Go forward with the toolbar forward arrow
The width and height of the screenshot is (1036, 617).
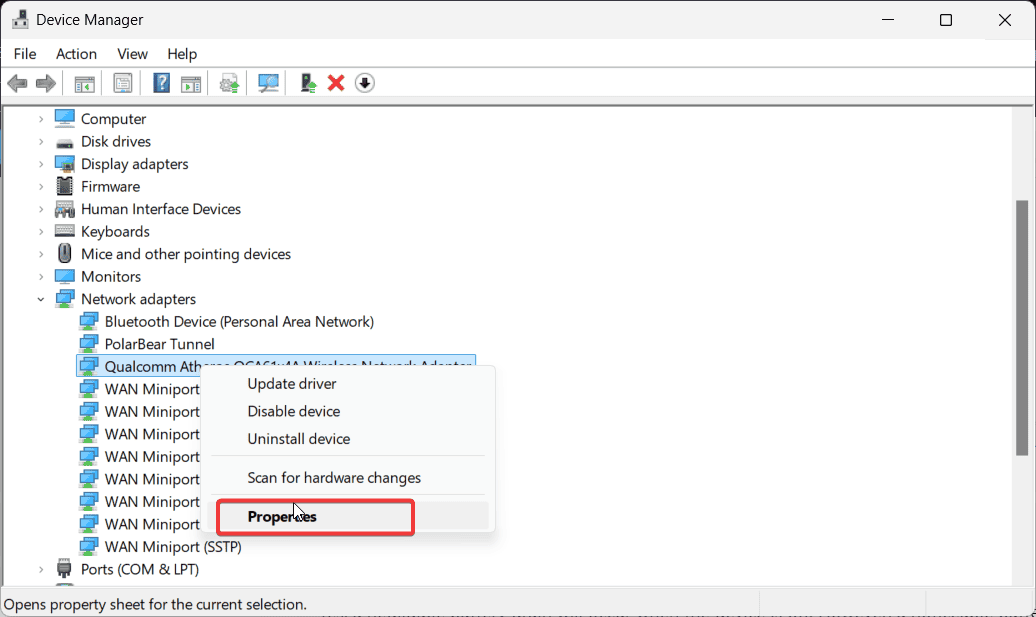click(46, 83)
